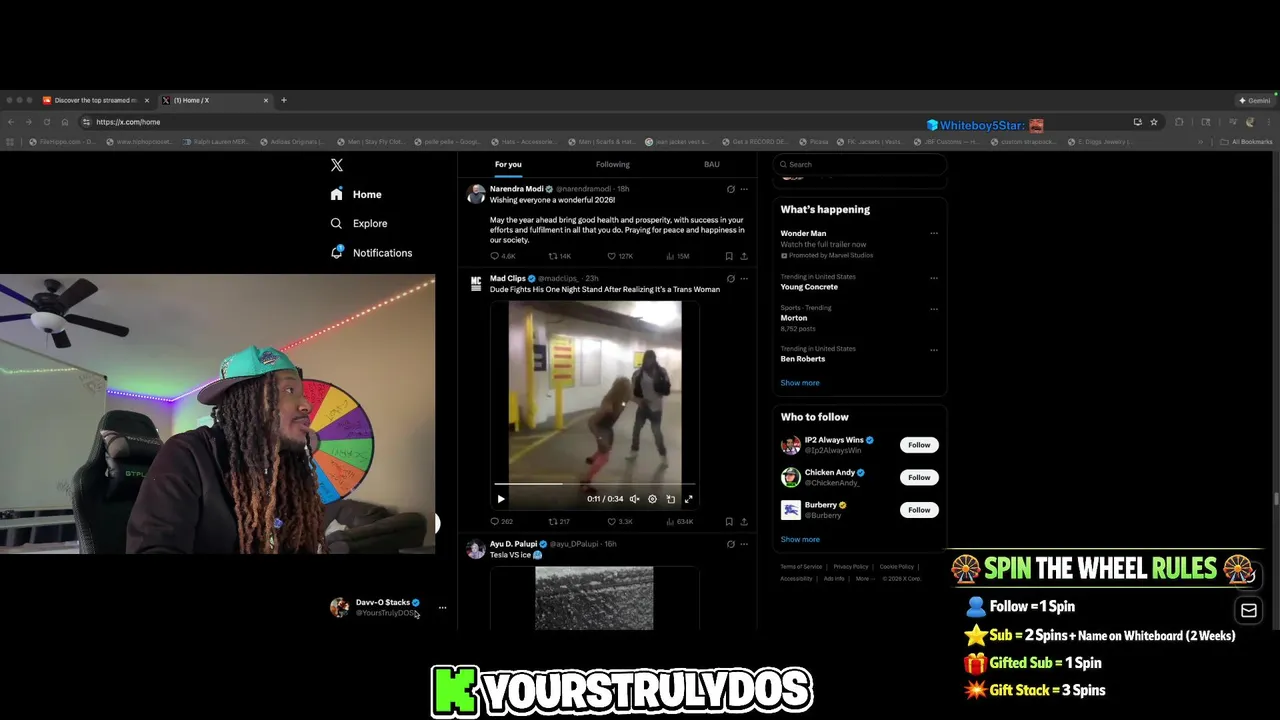Open more options for Ben Roberts trend

pyautogui.click(x=934, y=349)
